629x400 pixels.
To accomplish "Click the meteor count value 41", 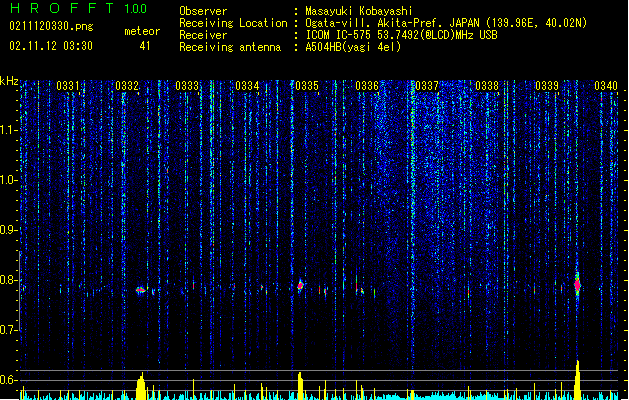I will (145, 46).
